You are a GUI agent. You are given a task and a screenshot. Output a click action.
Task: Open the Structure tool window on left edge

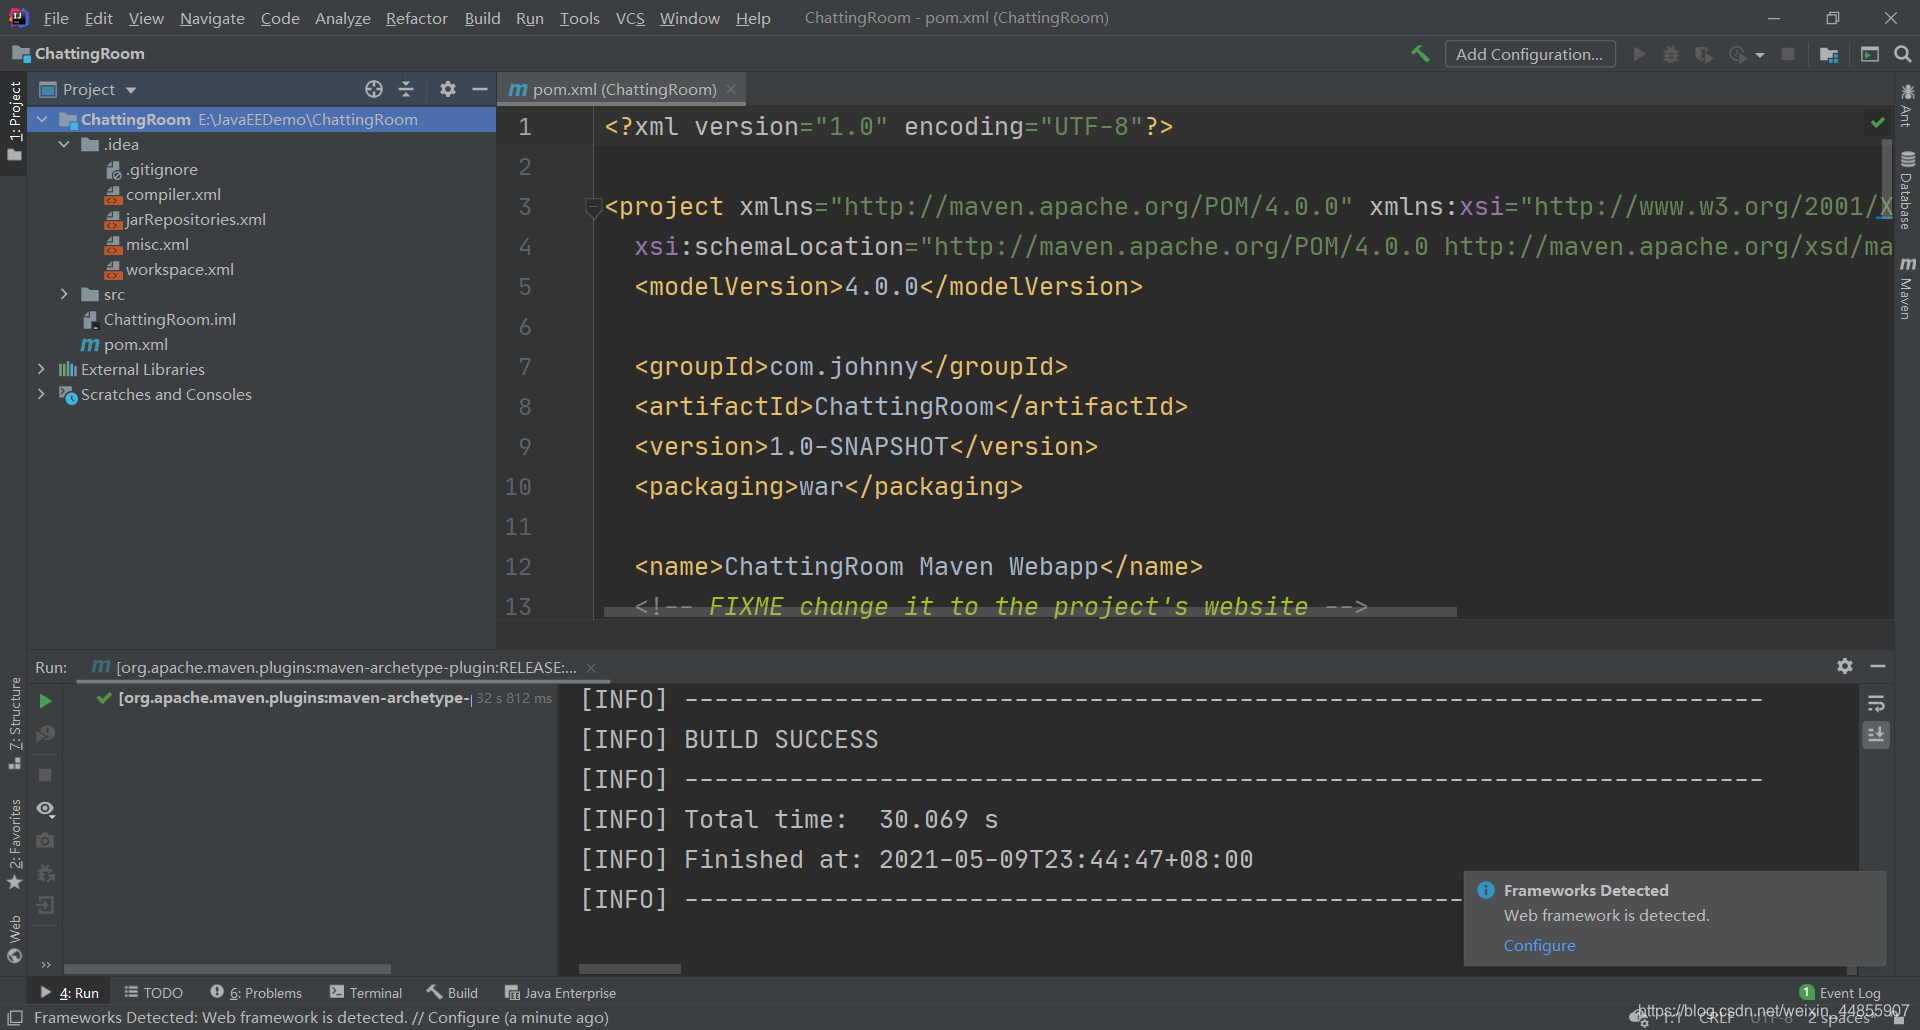click(x=15, y=723)
